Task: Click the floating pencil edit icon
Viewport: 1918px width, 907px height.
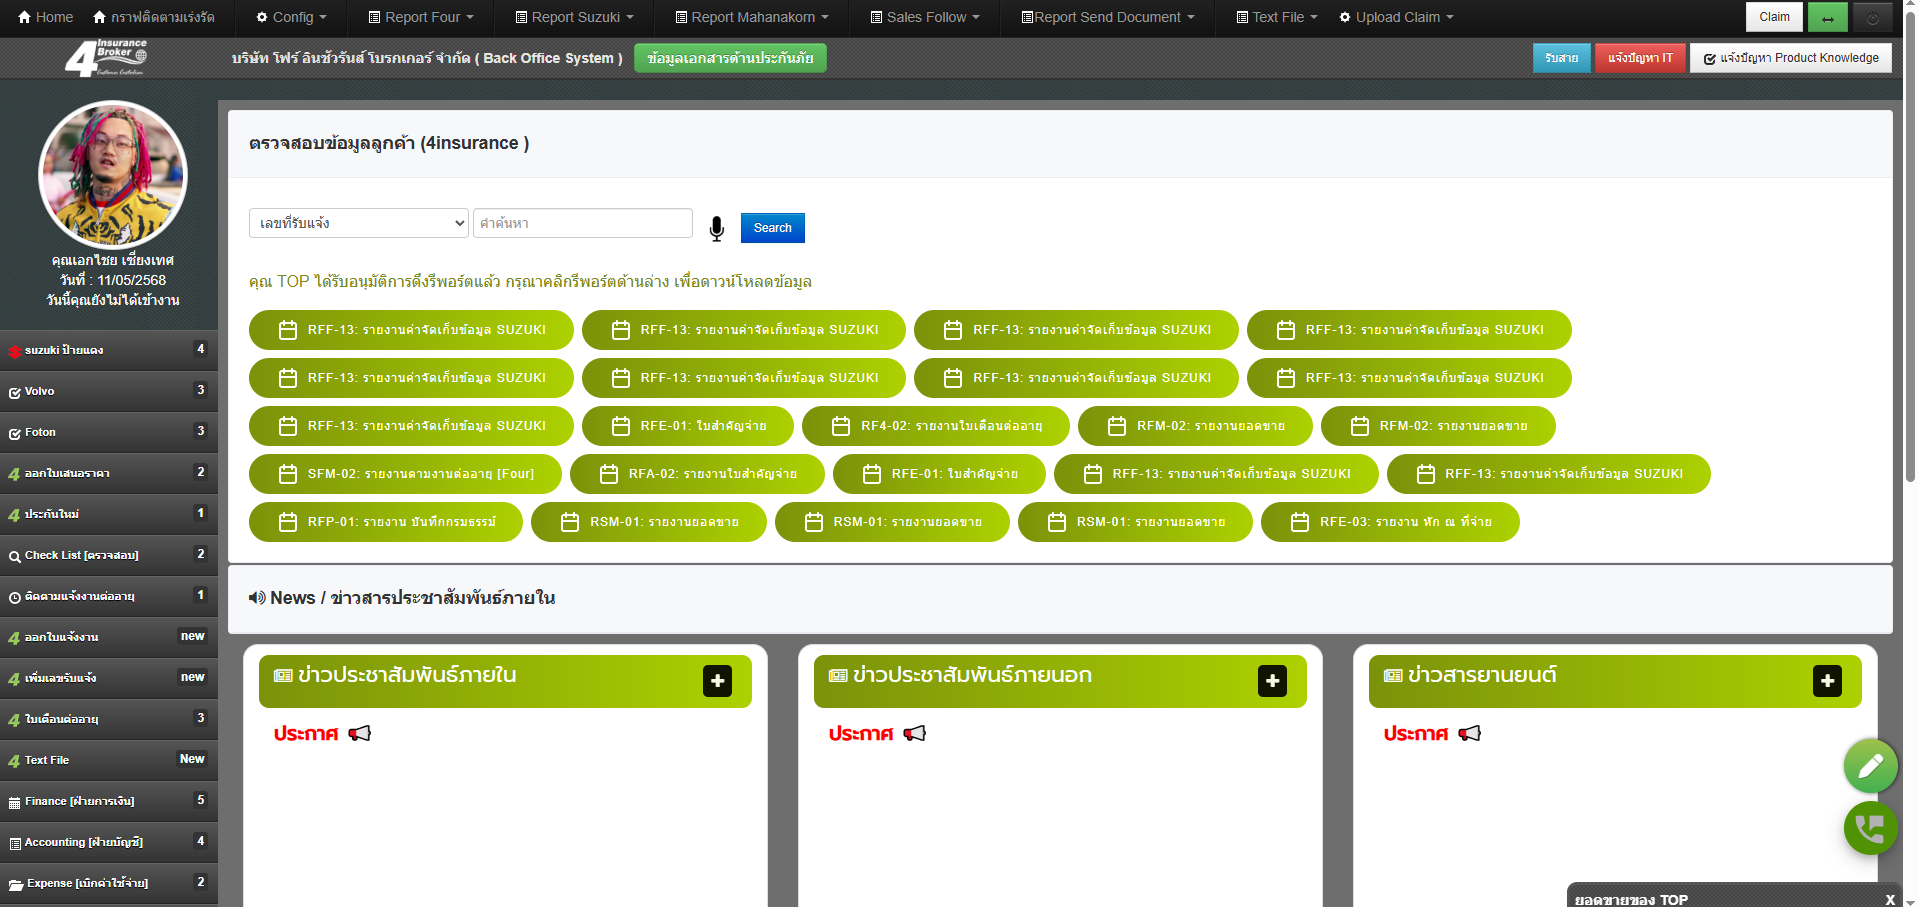Action: point(1869,765)
